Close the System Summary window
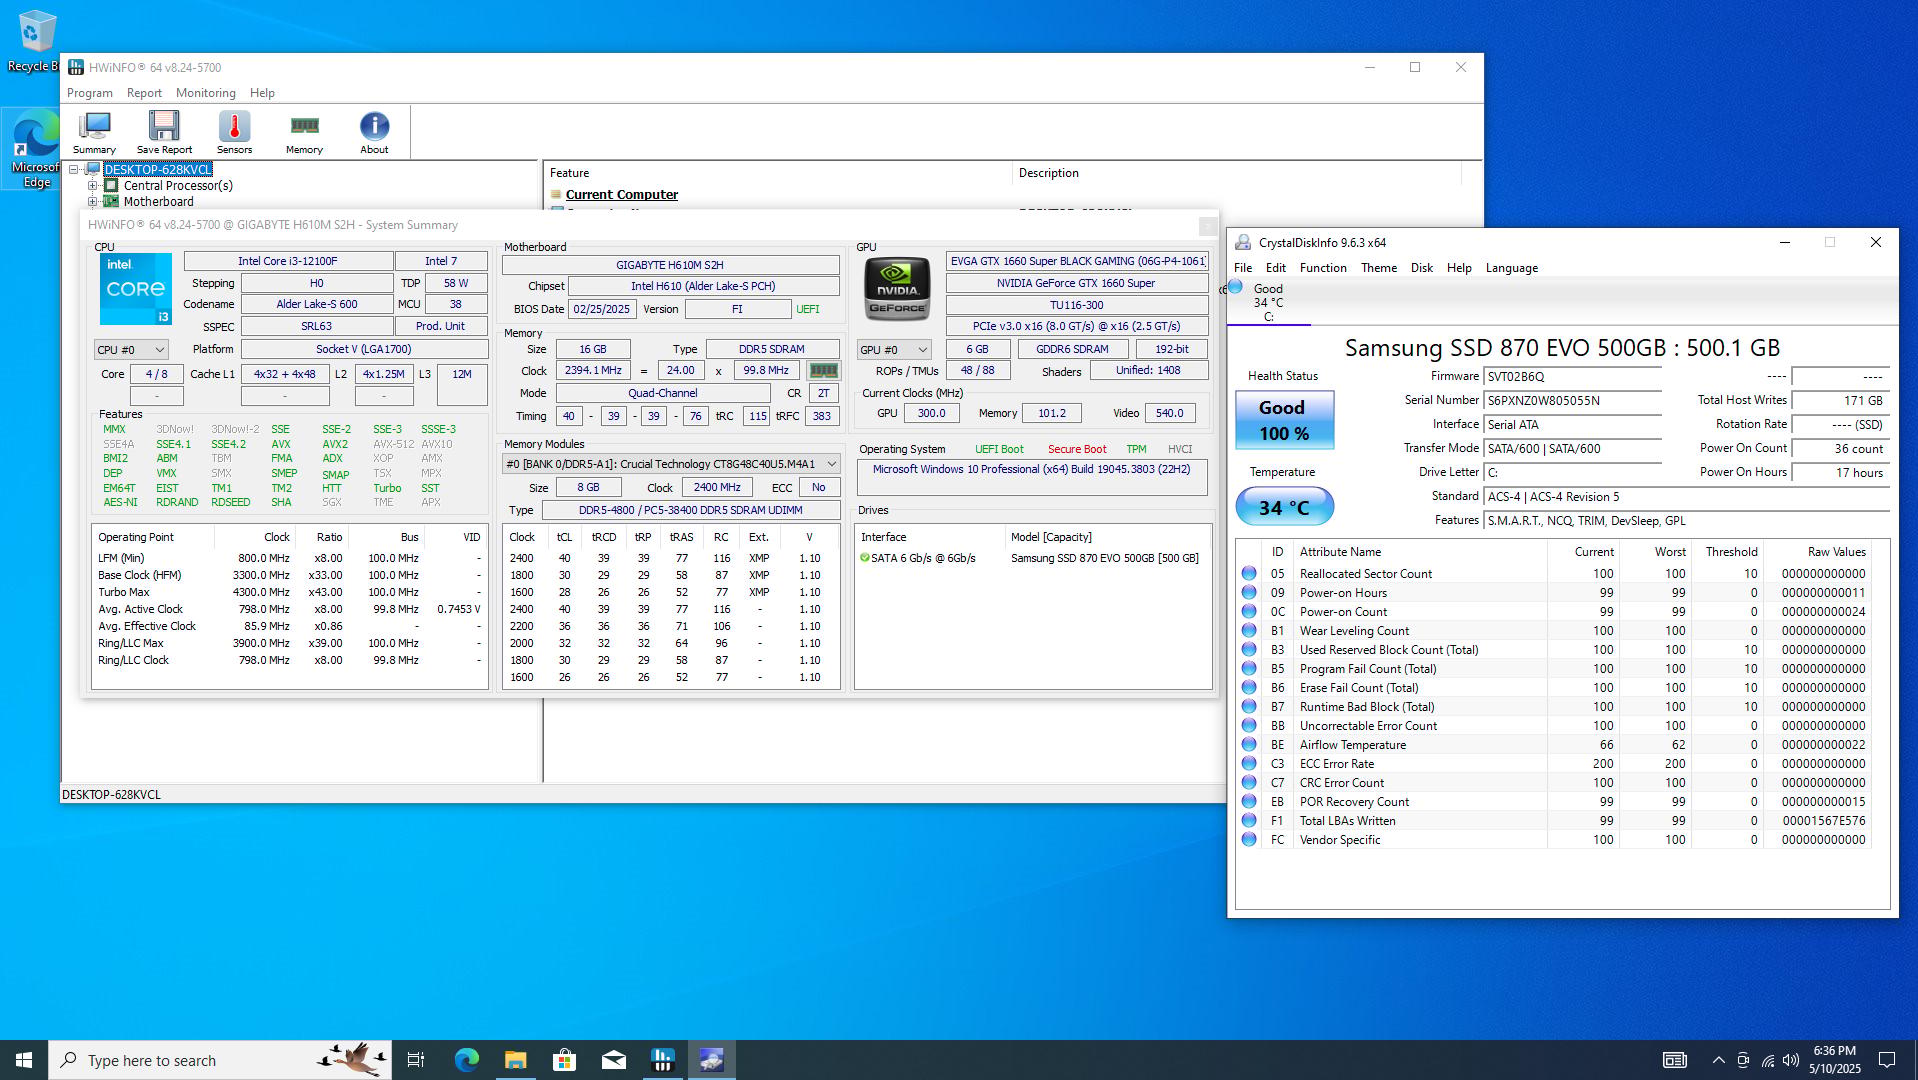This screenshot has height=1080, width=1918. (x=1208, y=226)
